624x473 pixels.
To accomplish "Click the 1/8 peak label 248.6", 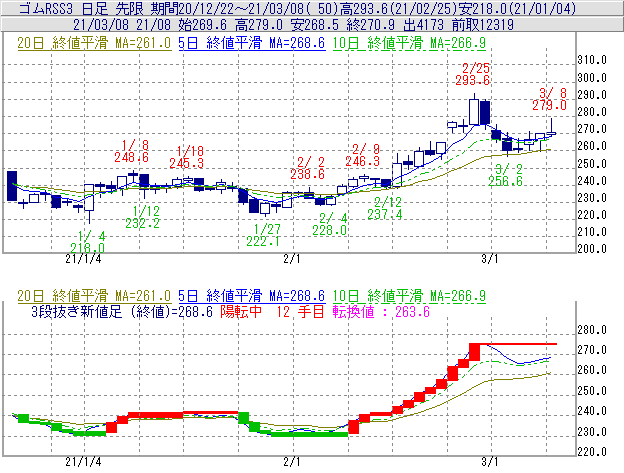I will [132, 157].
